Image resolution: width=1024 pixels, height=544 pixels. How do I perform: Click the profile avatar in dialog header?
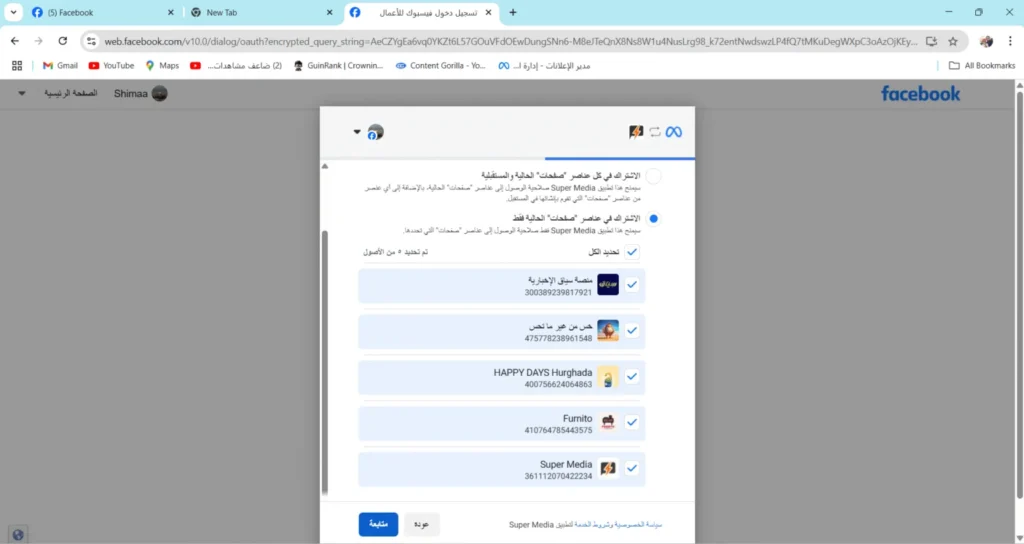pyautogui.click(x=375, y=132)
